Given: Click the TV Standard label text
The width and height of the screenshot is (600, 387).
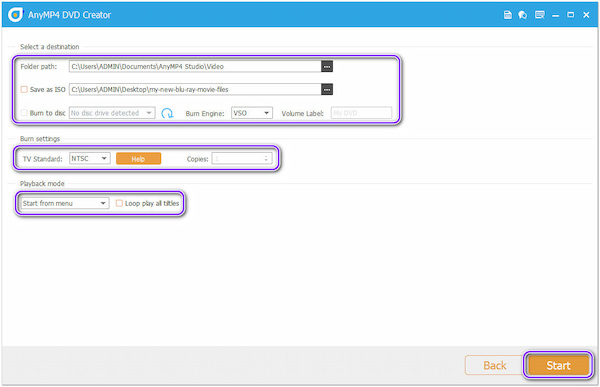Looking at the screenshot, I should tap(42, 159).
